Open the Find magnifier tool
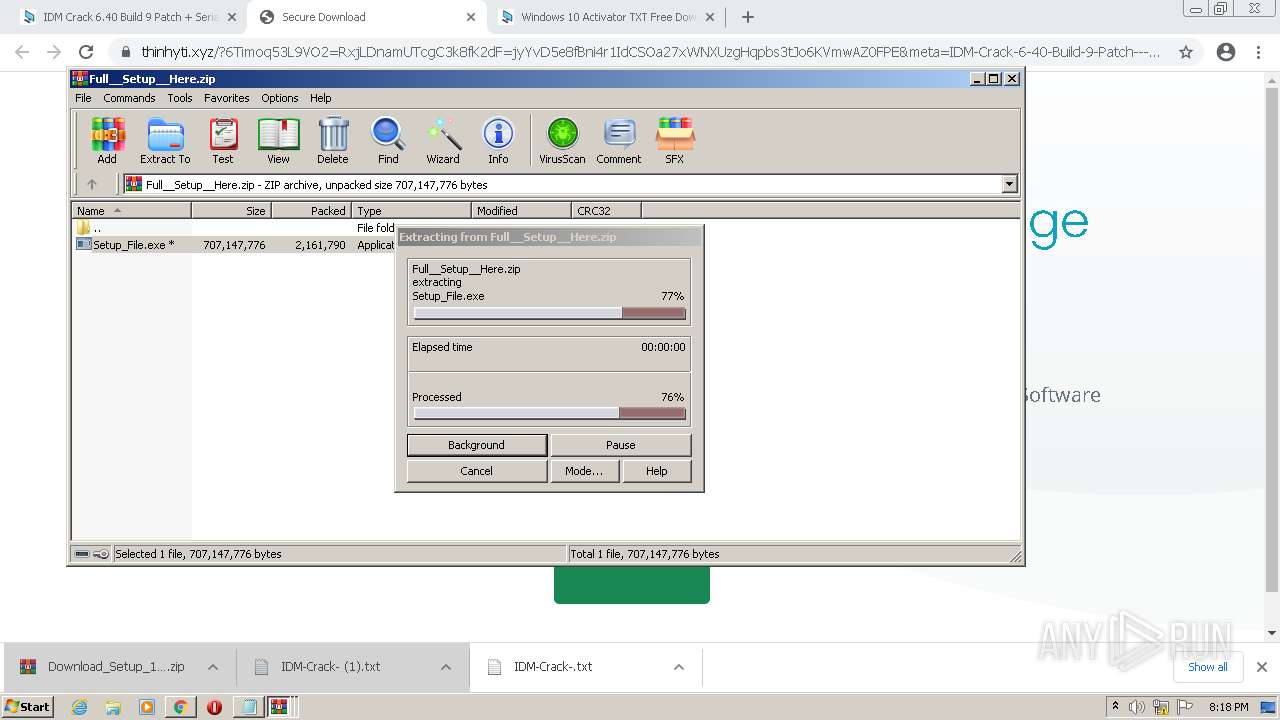This screenshot has height=720, width=1280. point(388,140)
